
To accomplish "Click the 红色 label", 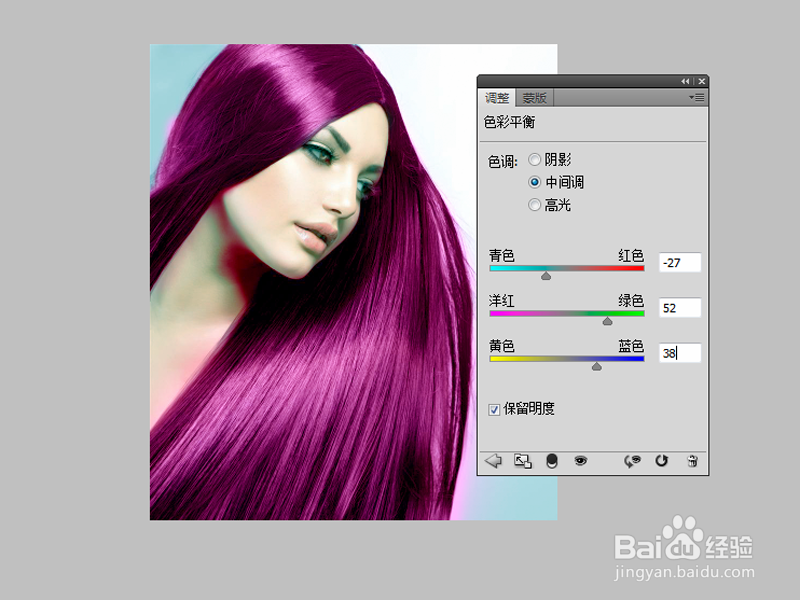I will point(631,255).
